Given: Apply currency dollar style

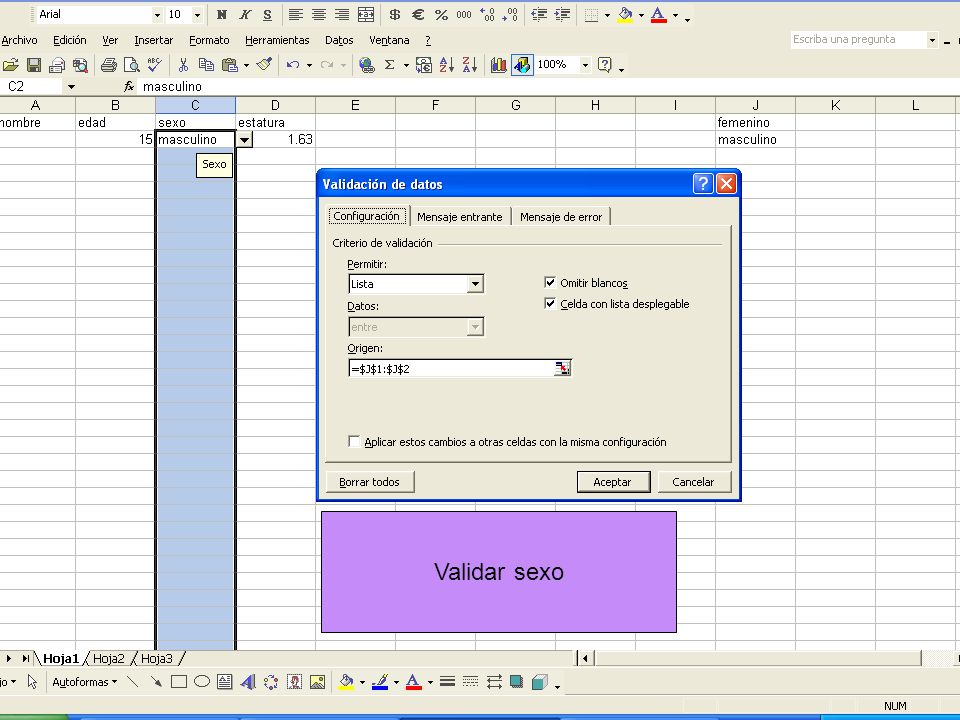Looking at the screenshot, I should point(395,15).
